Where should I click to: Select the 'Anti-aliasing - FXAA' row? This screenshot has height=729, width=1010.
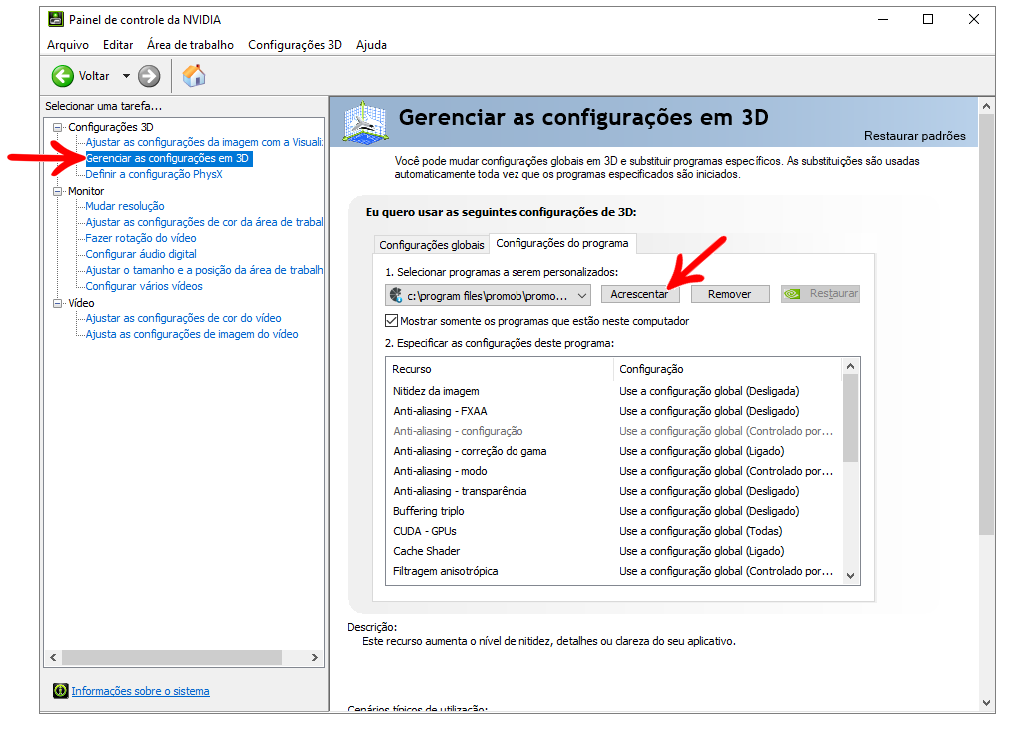point(614,411)
